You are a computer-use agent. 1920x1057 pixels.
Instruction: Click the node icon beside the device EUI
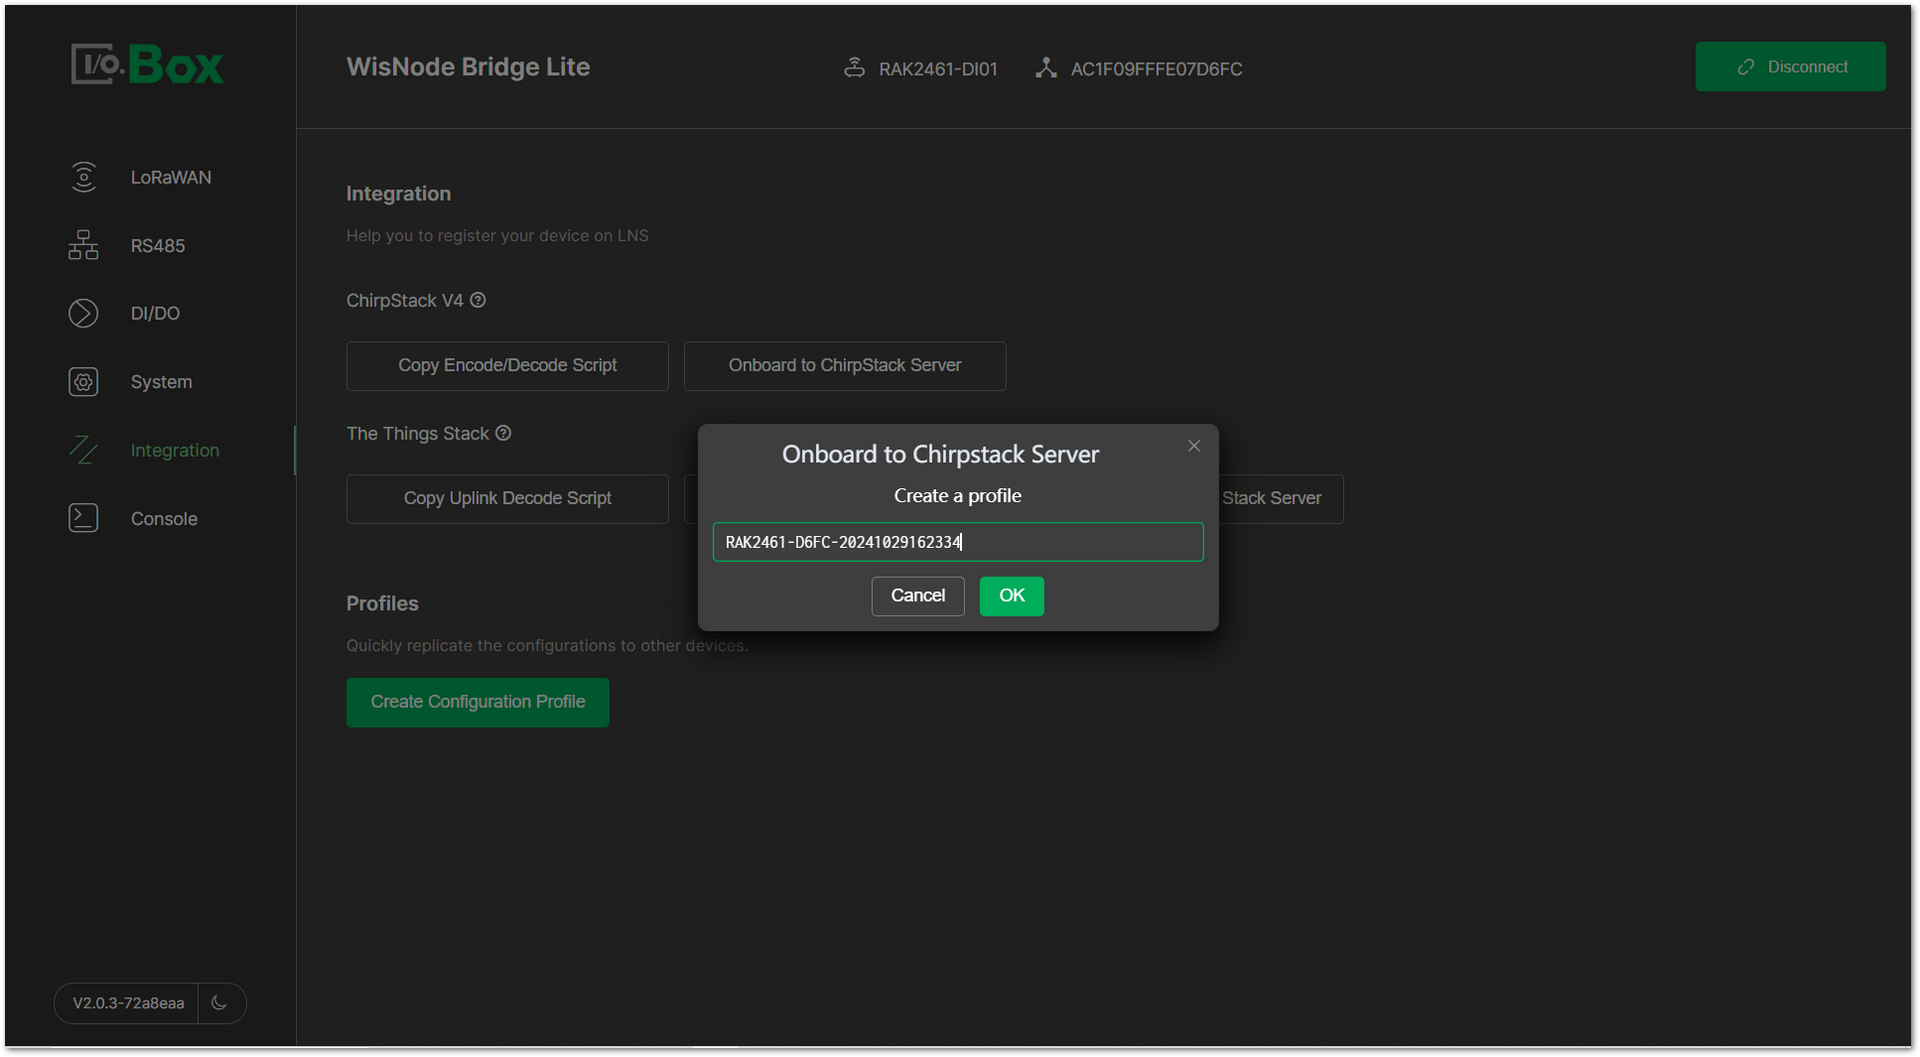[1046, 68]
